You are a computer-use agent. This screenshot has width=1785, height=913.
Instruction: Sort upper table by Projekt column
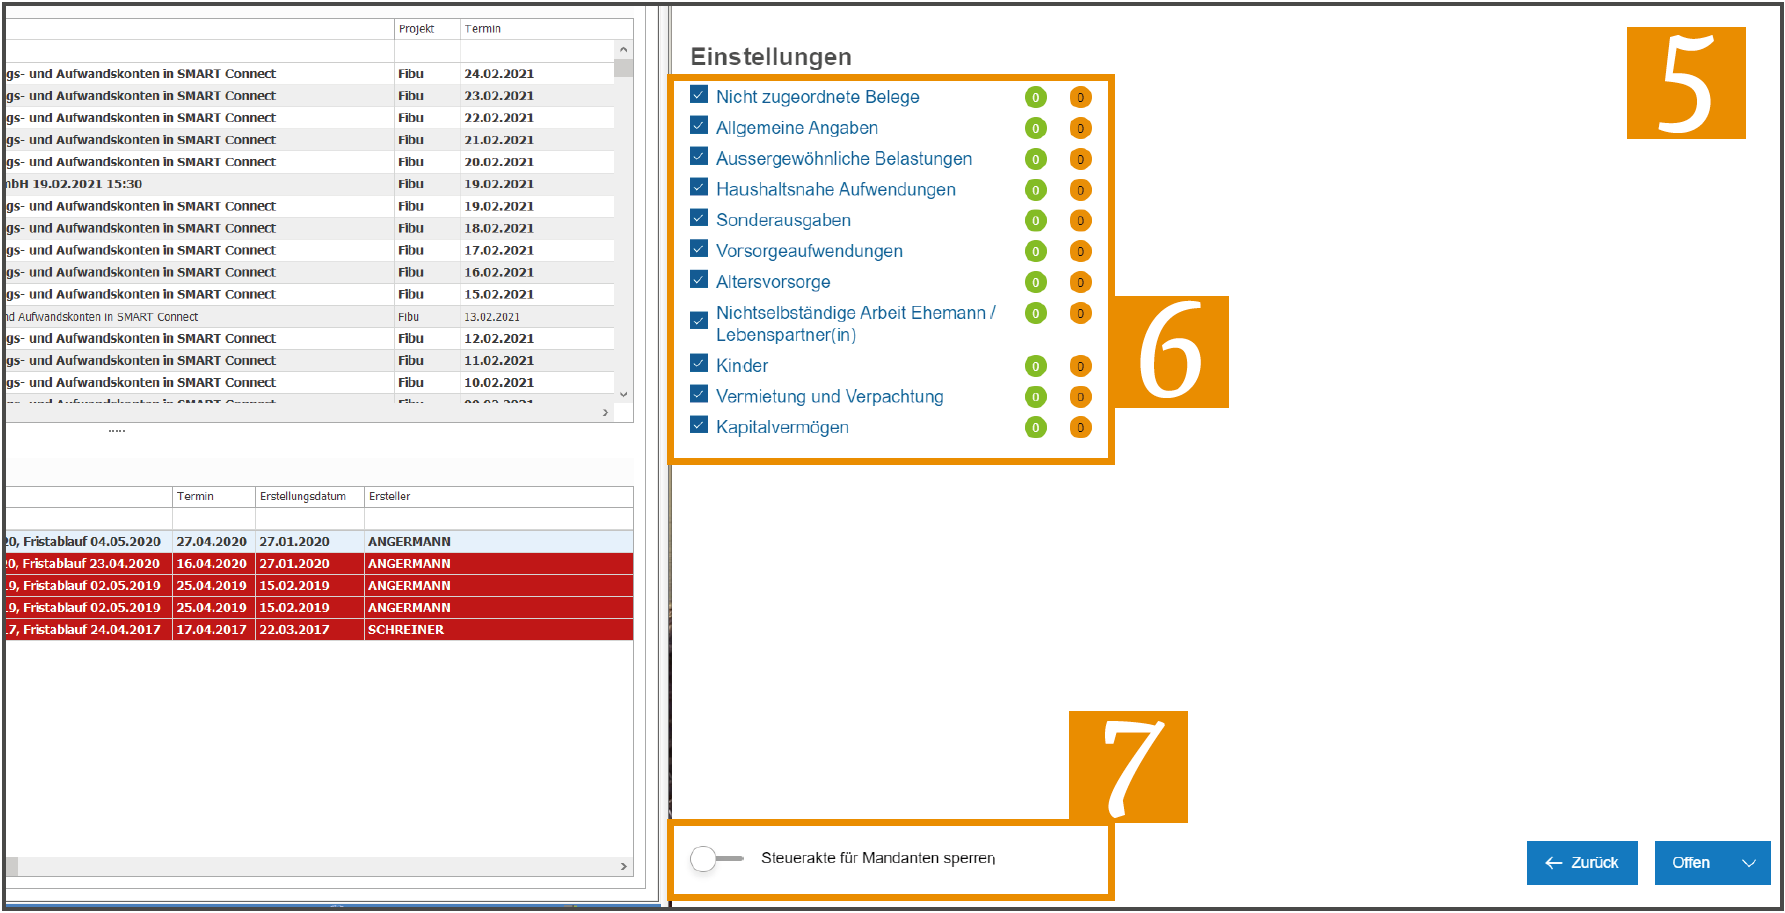click(427, 29)
